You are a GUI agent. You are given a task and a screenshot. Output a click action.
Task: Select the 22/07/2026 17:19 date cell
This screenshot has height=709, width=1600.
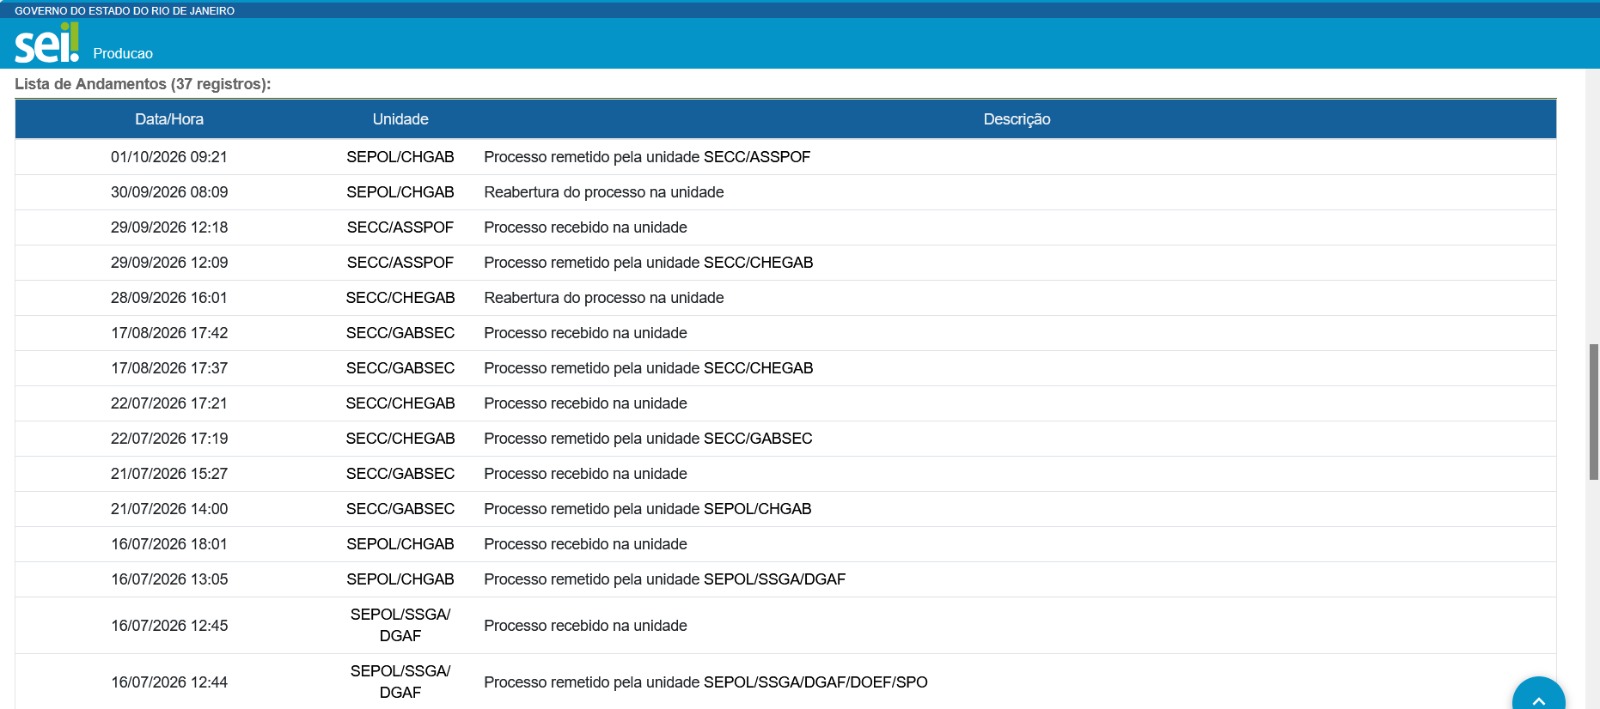point(169,438)
